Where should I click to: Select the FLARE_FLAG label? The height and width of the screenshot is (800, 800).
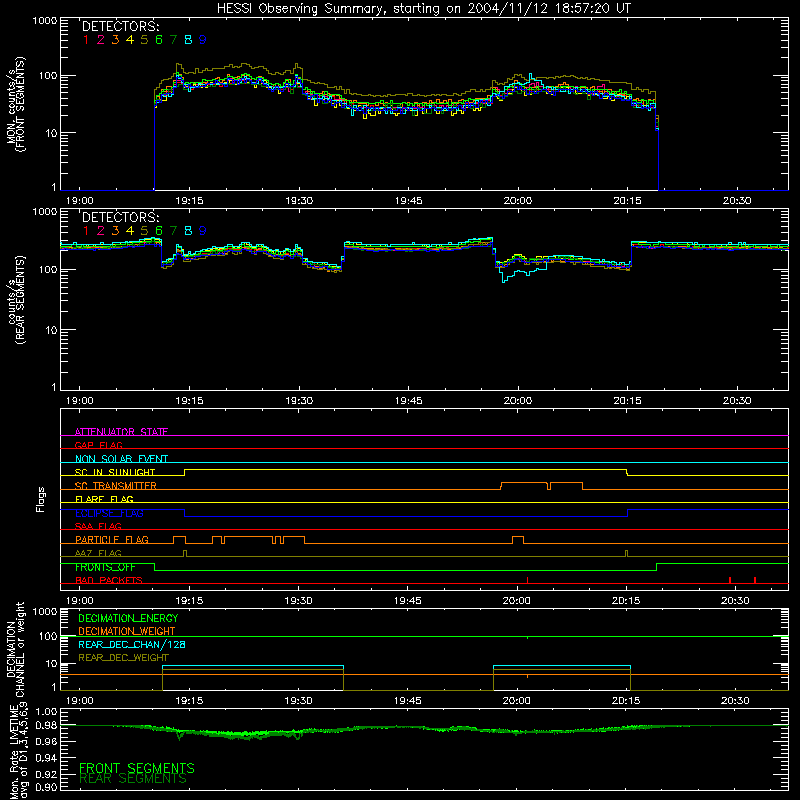pos(104,499)
